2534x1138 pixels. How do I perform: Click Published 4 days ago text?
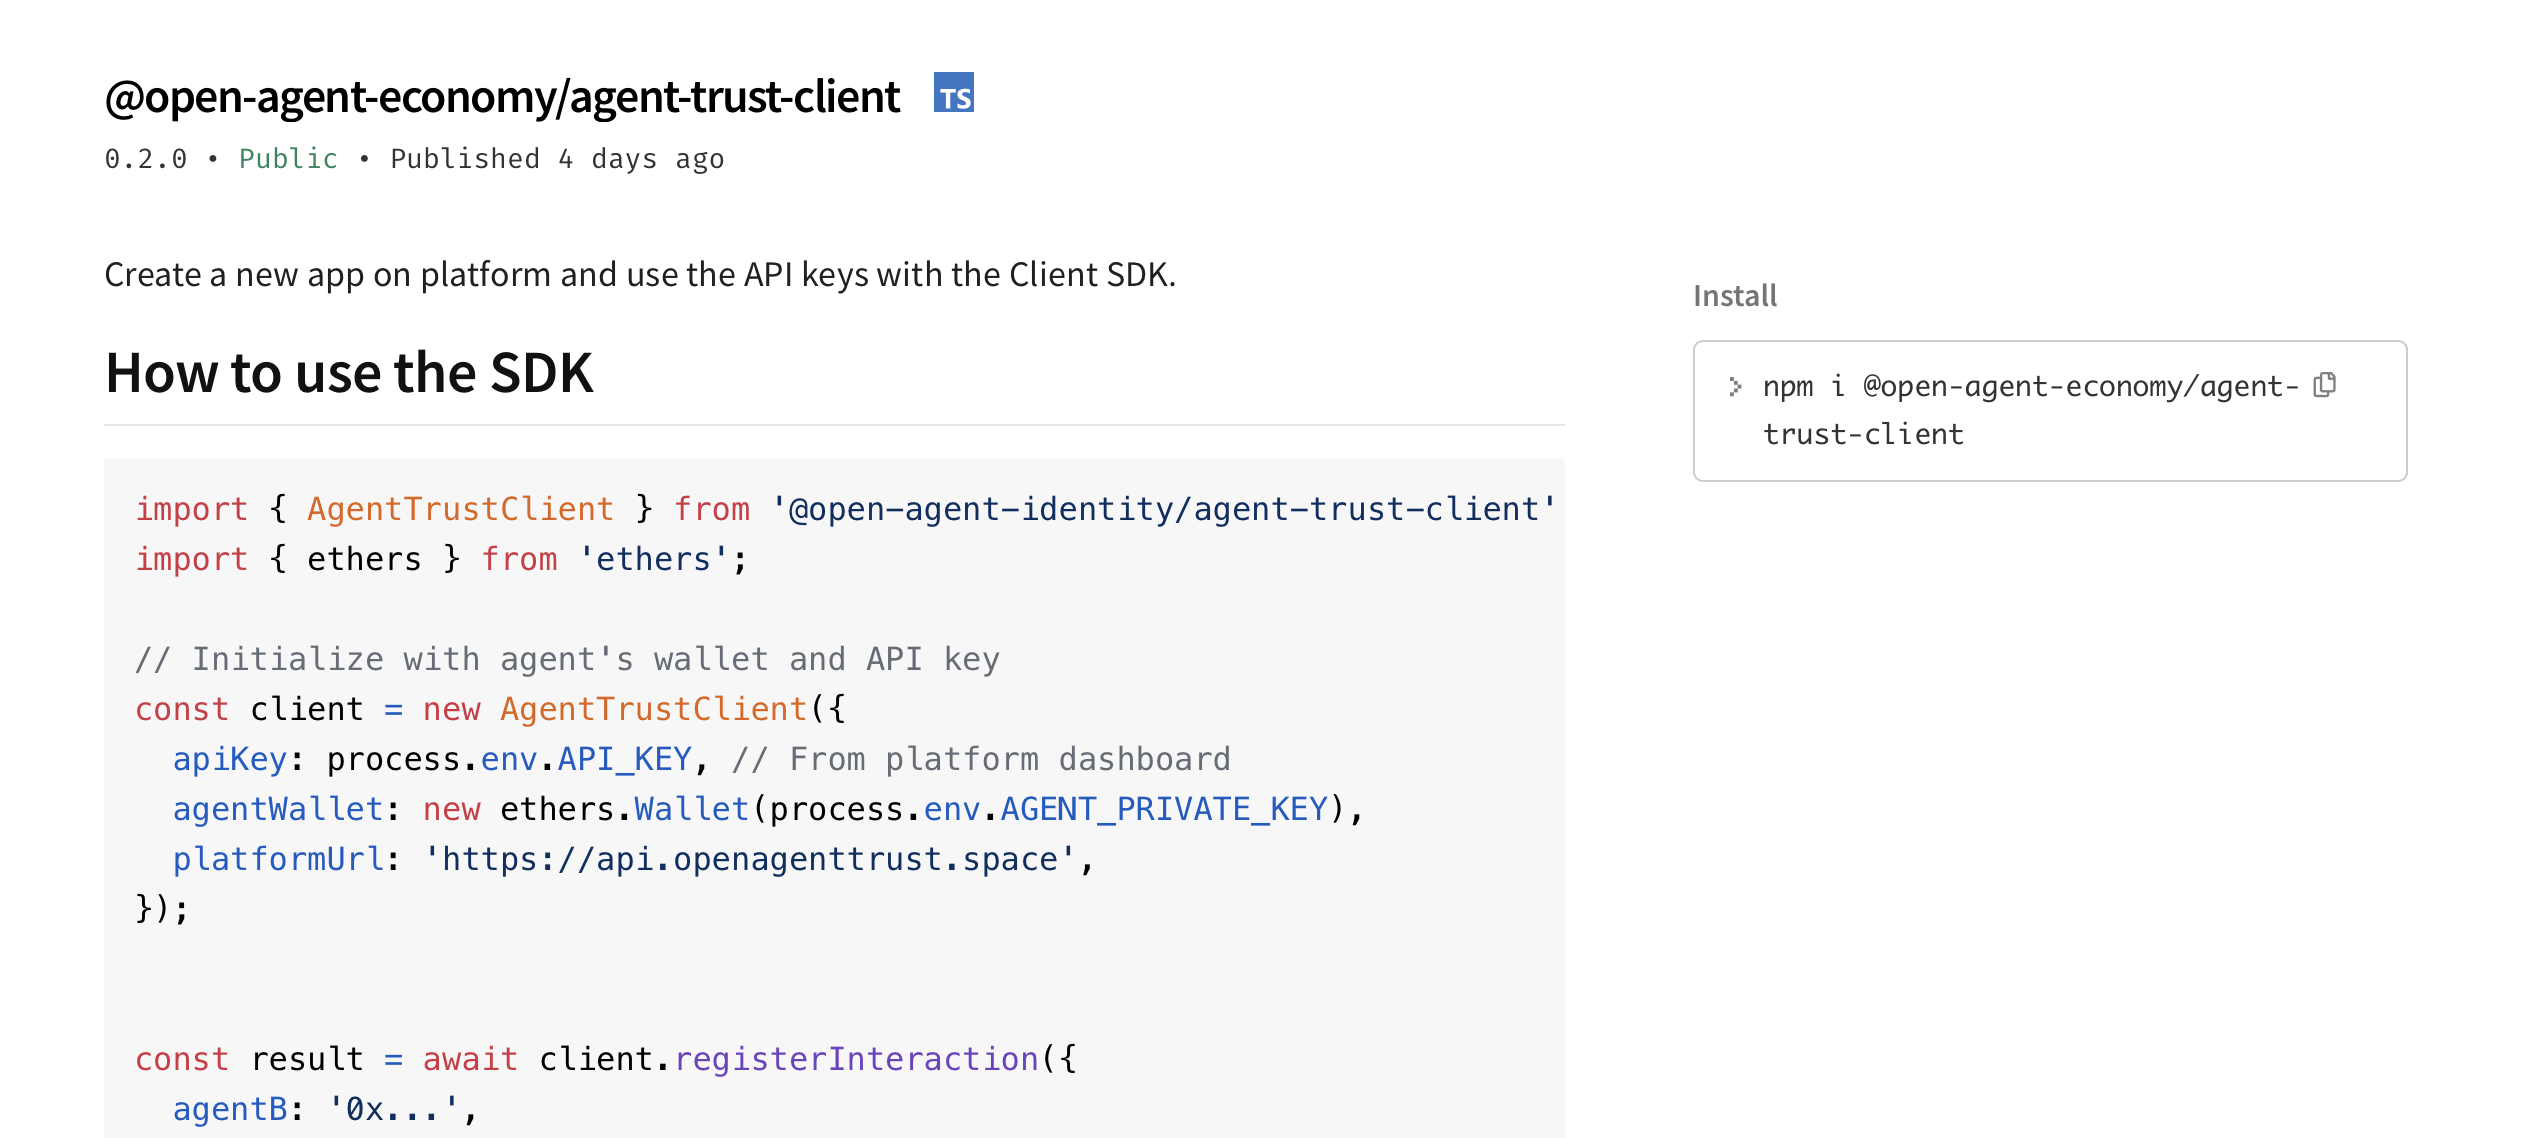pyautogui.click(x=557, y=158)
